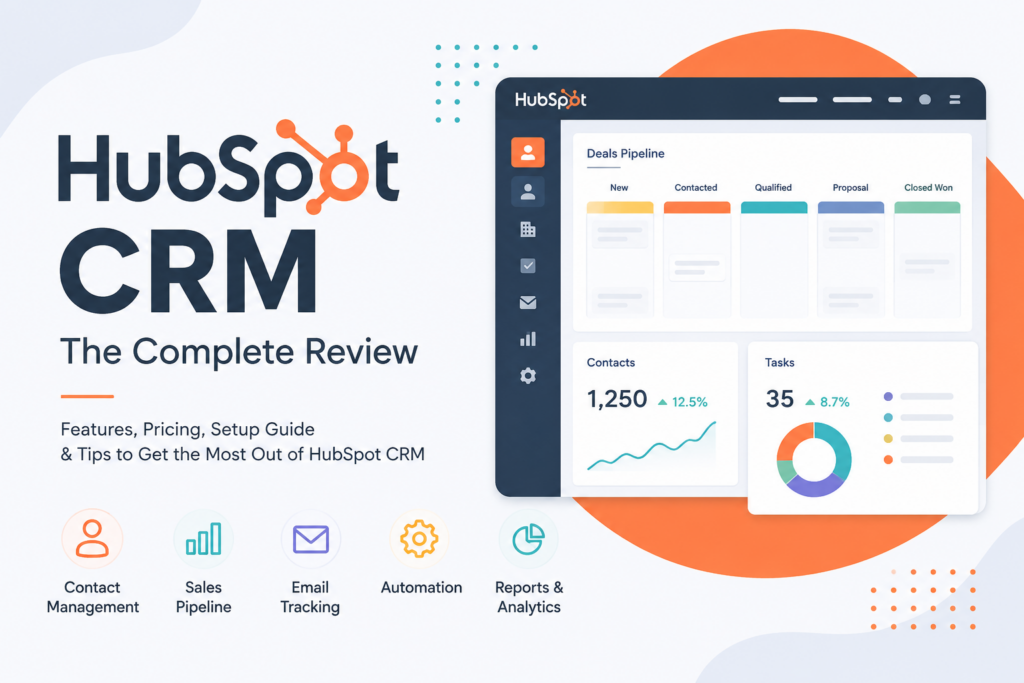Click the tasks donut chart
The image size is (1024, 683).
click(814, 459)
